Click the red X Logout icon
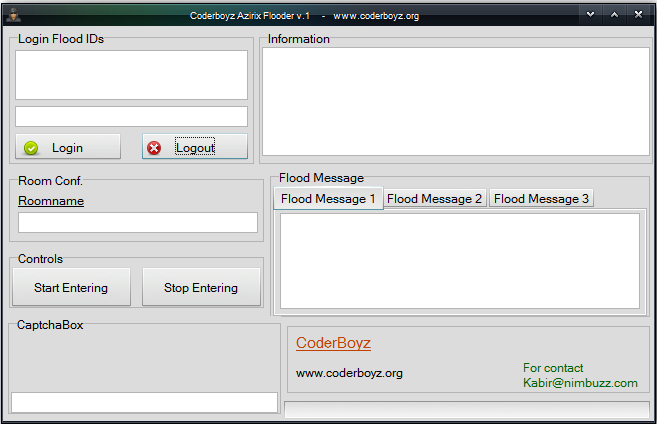 [x=154, y=148]
